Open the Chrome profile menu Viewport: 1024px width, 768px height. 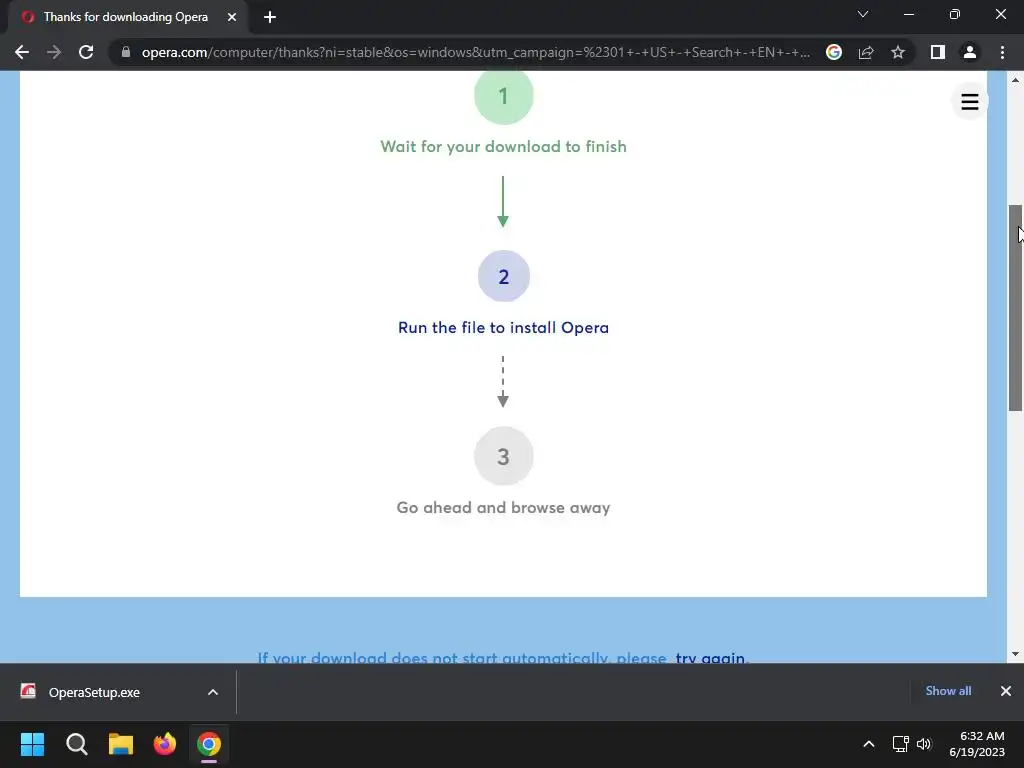pos(970,52)
